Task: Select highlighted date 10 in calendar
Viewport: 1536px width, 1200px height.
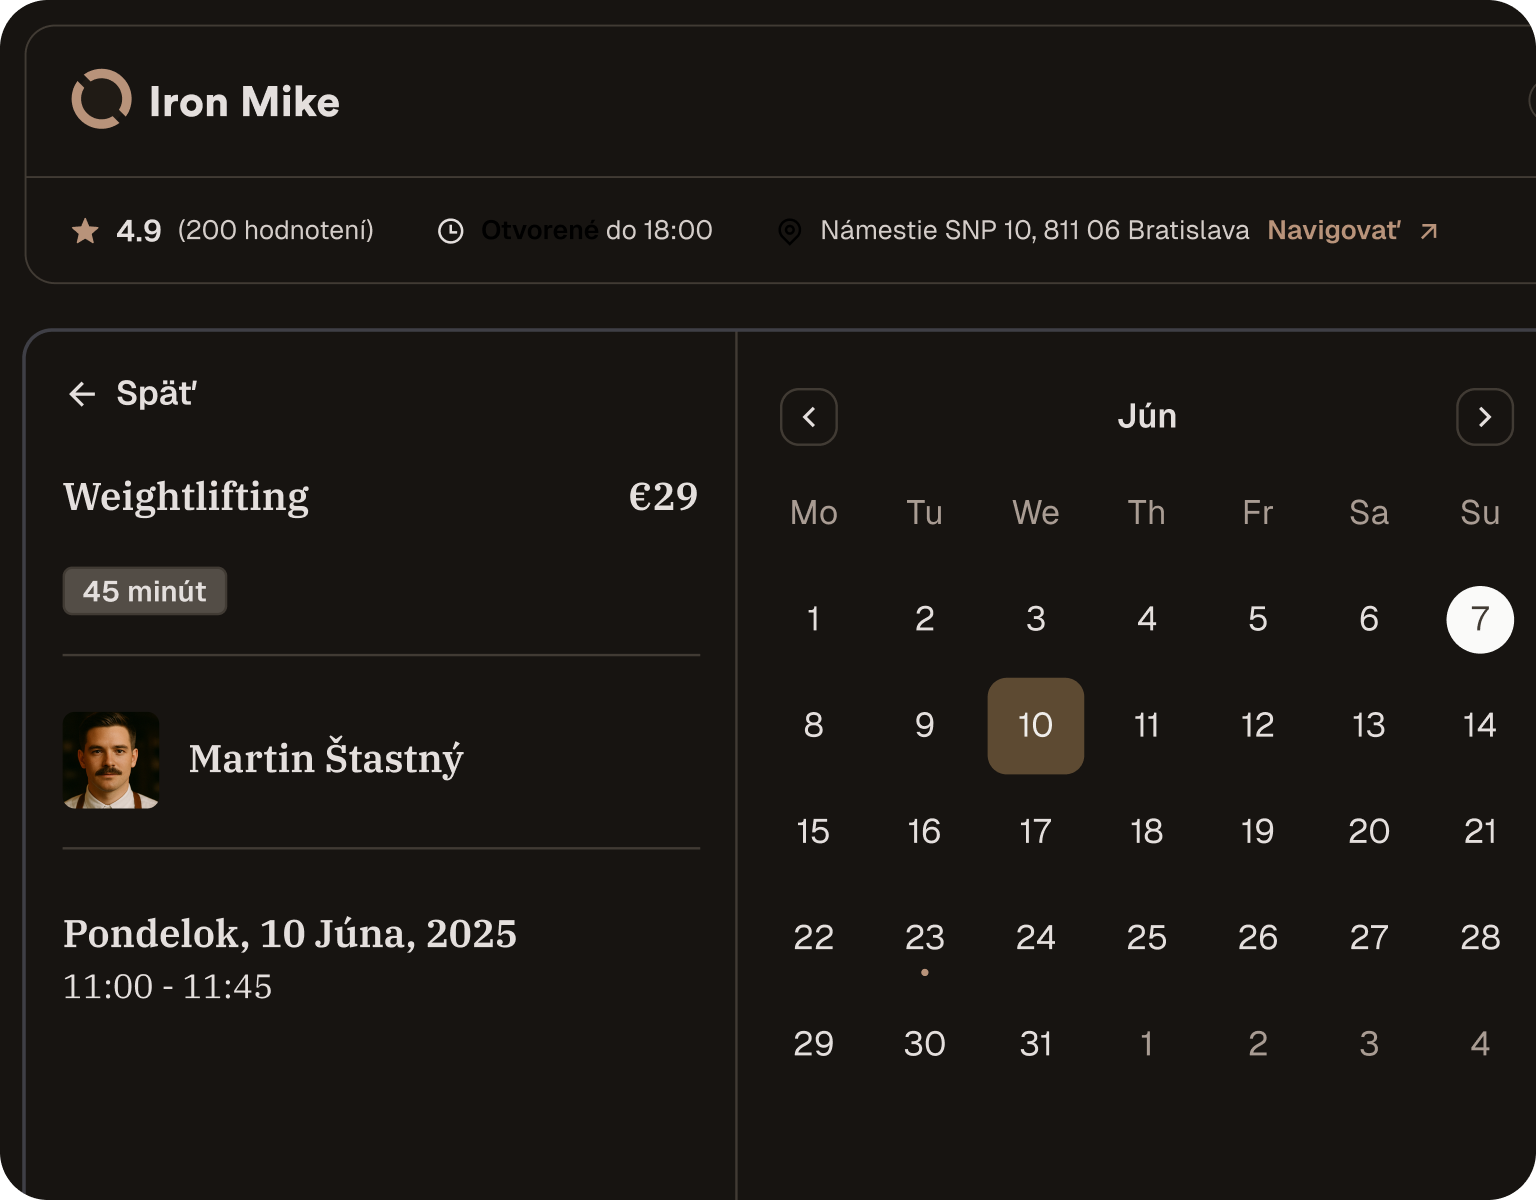Action: 1035,725
